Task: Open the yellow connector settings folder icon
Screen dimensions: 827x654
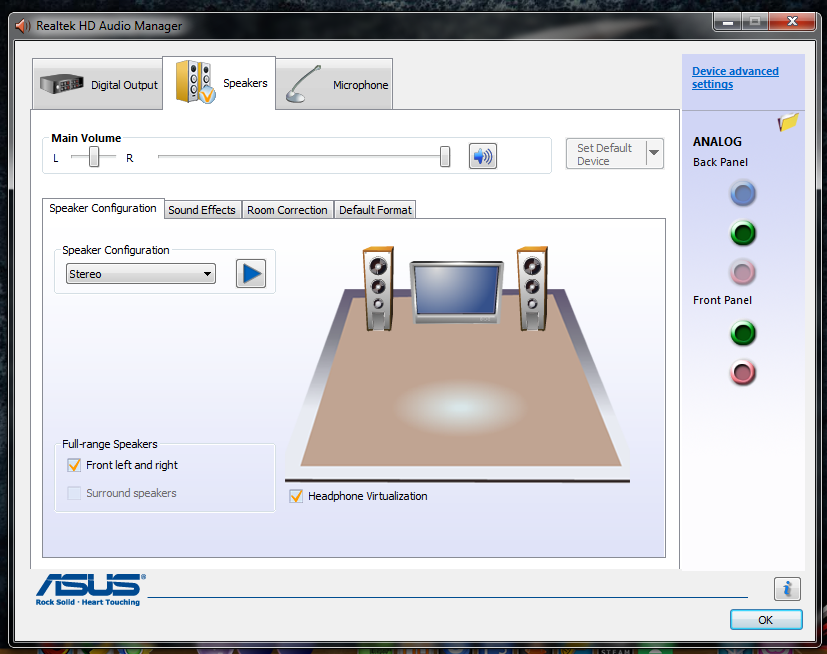Action: pyautogui.click(x=788, y=122)
